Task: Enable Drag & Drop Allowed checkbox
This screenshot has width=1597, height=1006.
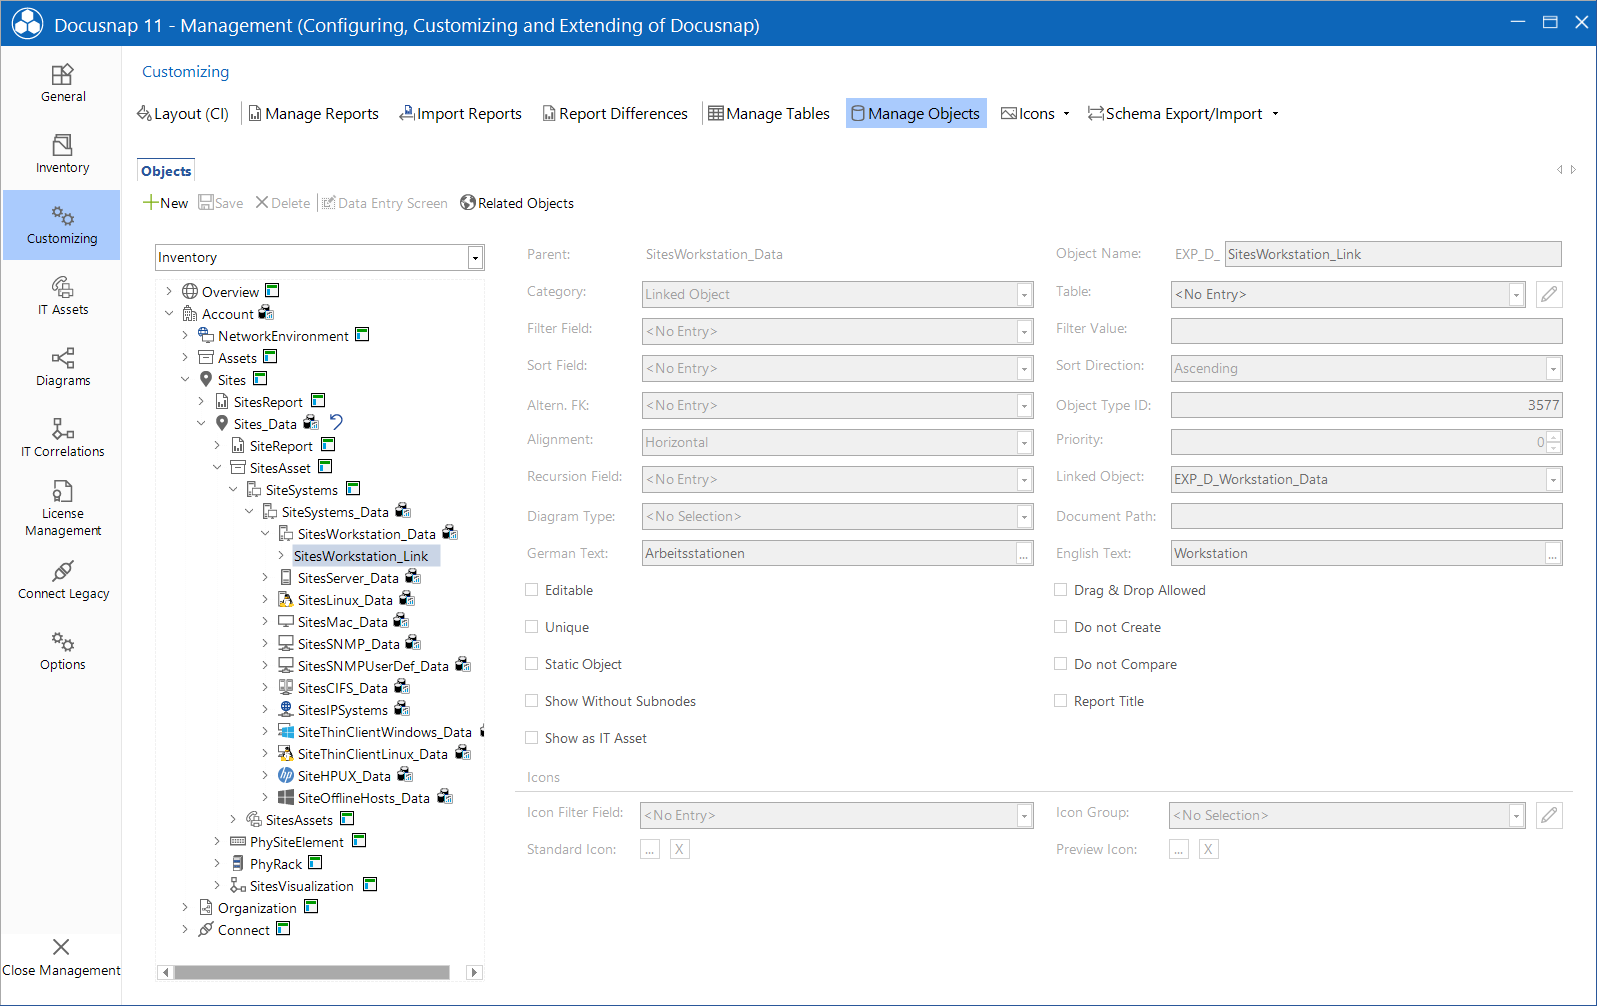Action: click(1061, 590)
